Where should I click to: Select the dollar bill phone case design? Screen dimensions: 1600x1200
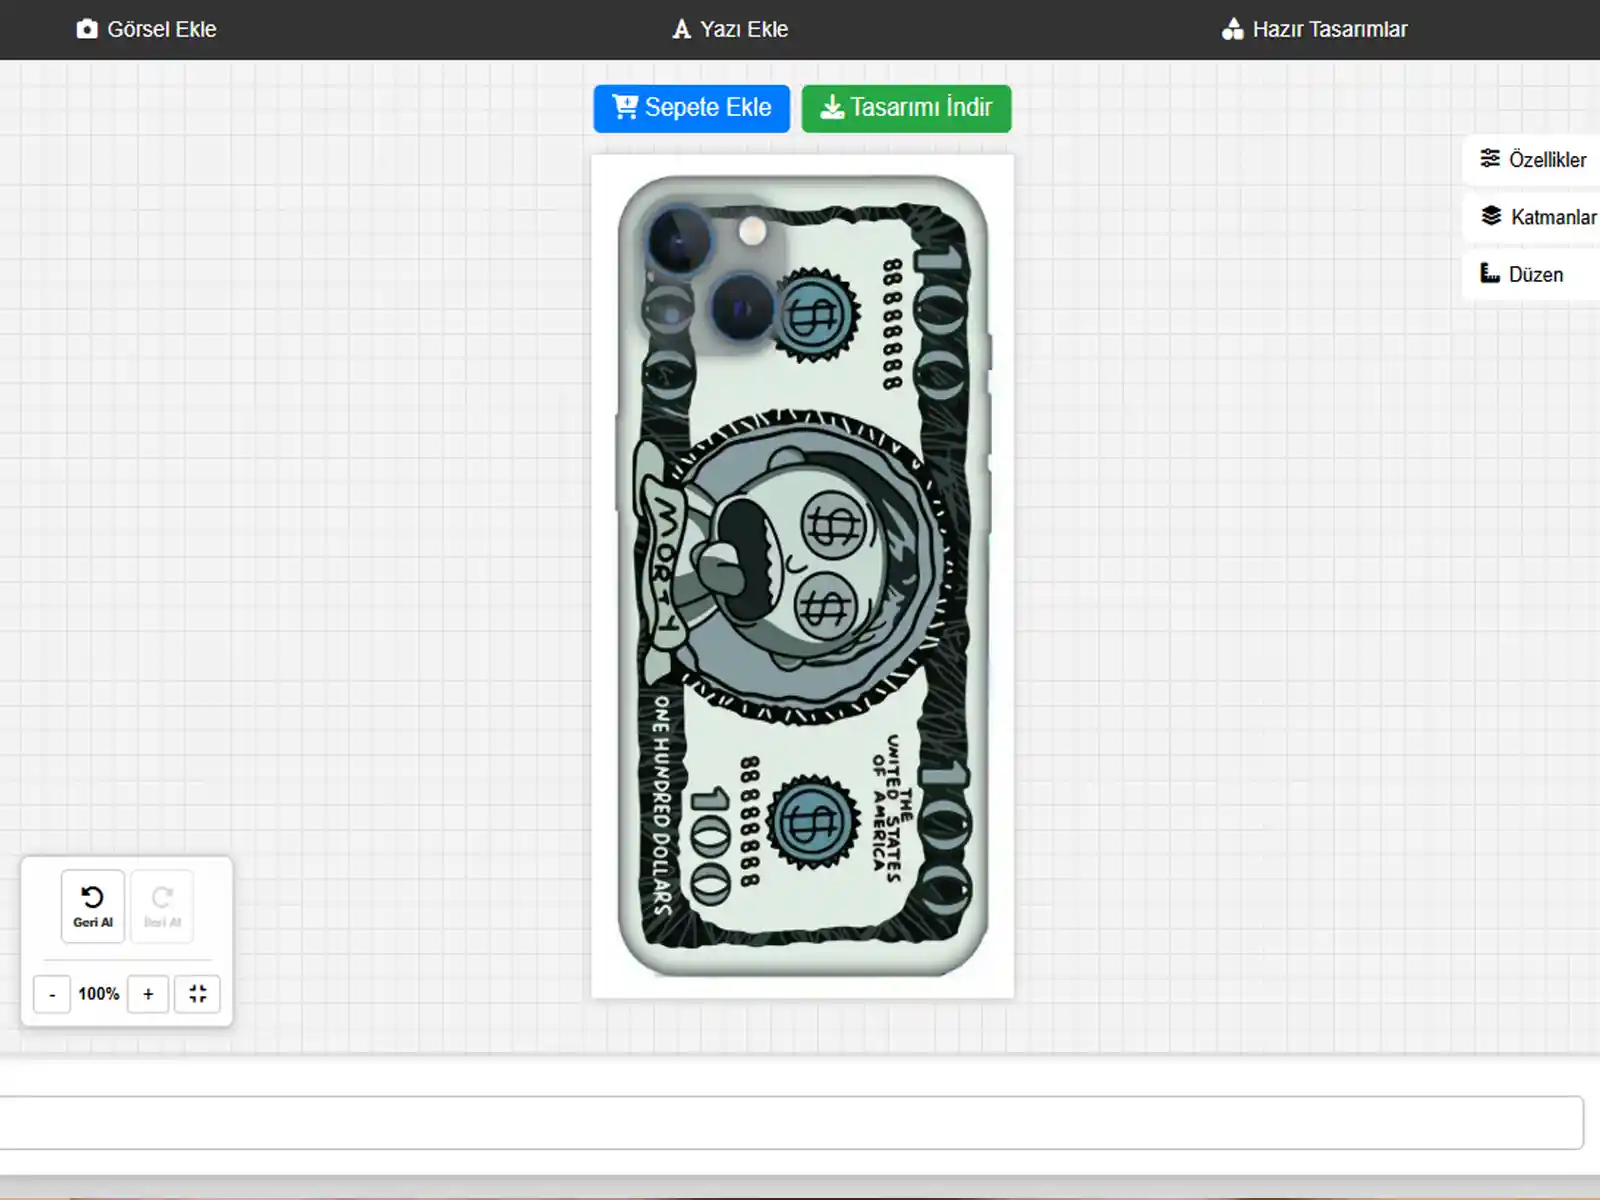point(802,576)
